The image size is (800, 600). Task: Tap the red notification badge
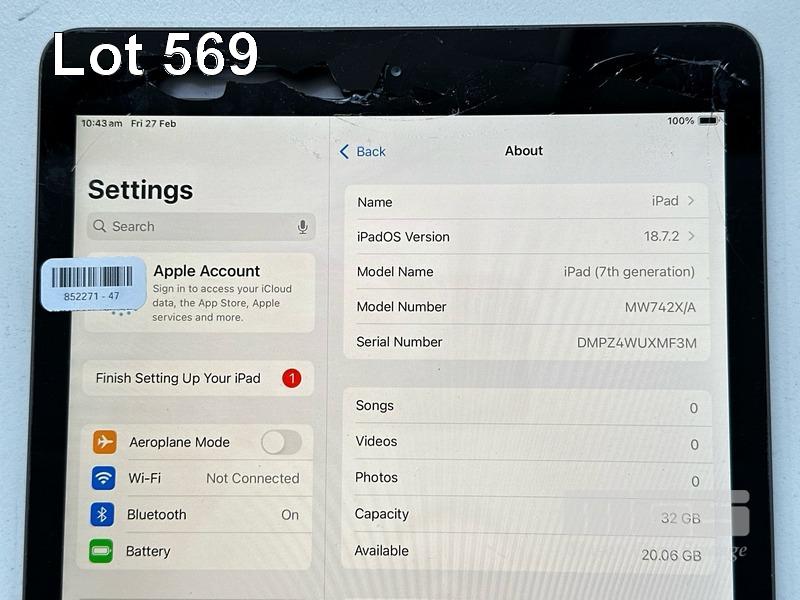coord(291,378)
